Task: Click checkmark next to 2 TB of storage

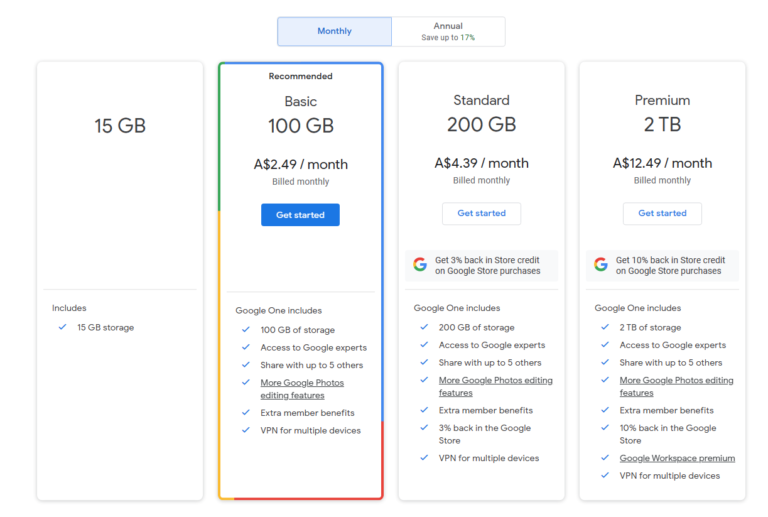Action: point(605,327)
